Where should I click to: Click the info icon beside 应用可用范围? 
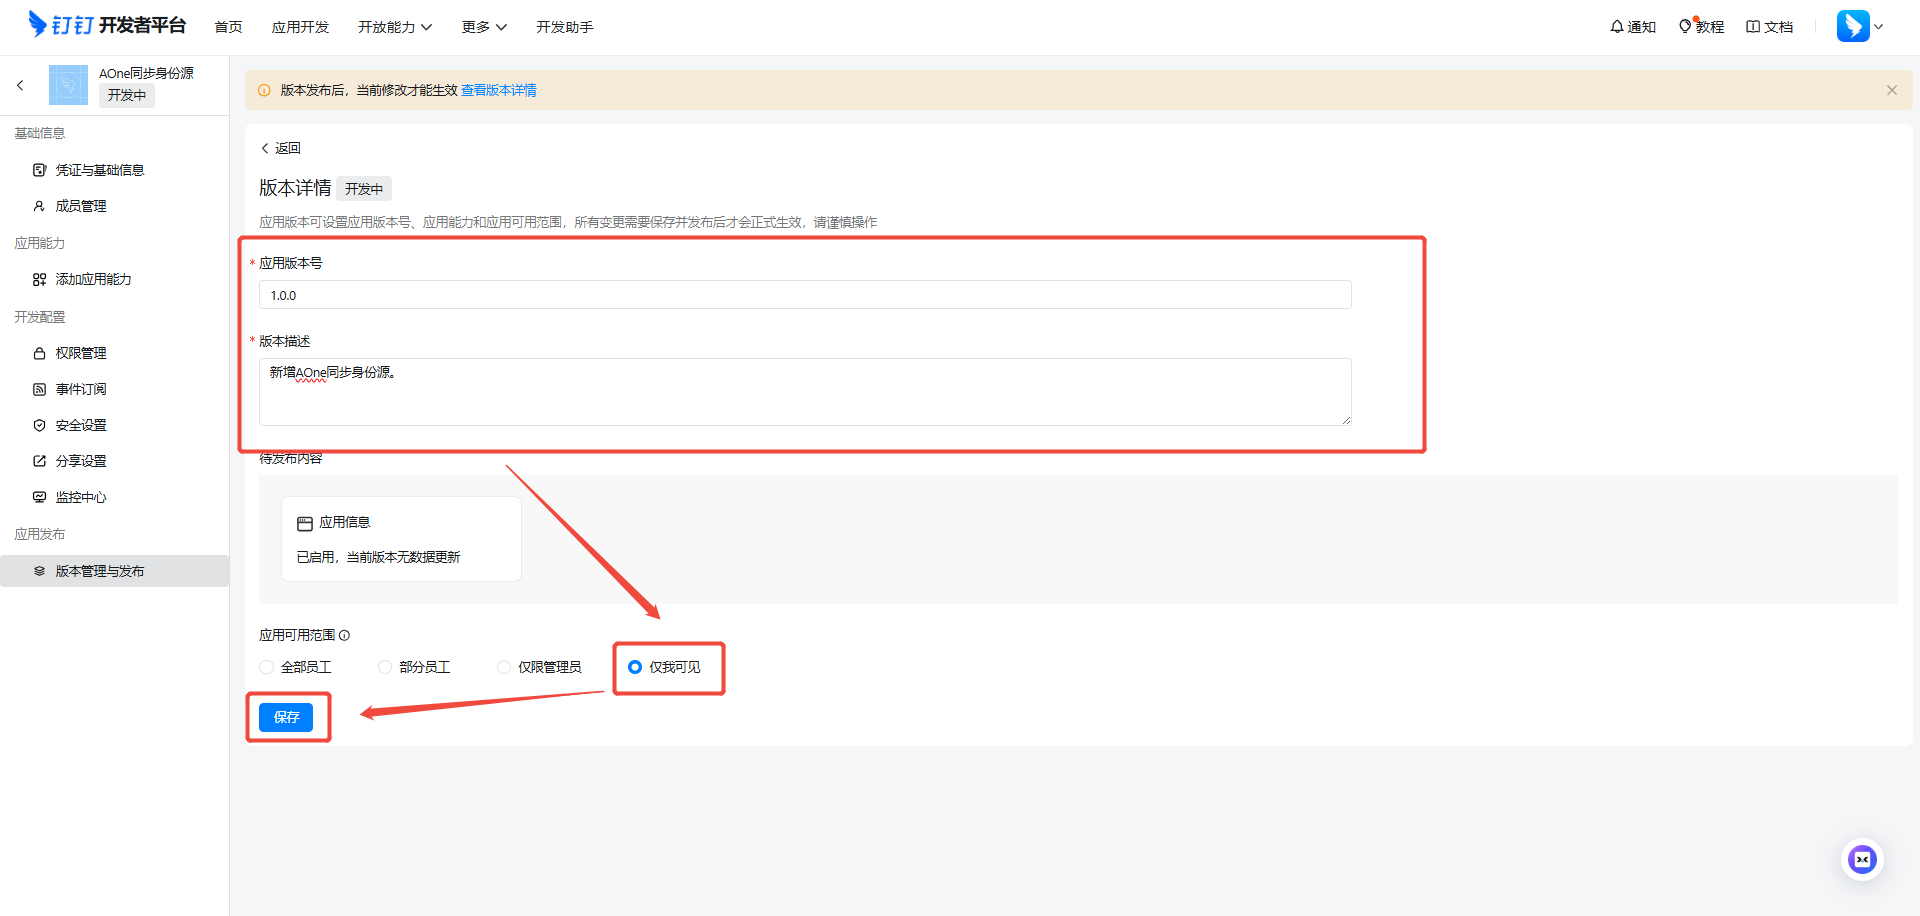pyautogui.click(x=345, y=636)
